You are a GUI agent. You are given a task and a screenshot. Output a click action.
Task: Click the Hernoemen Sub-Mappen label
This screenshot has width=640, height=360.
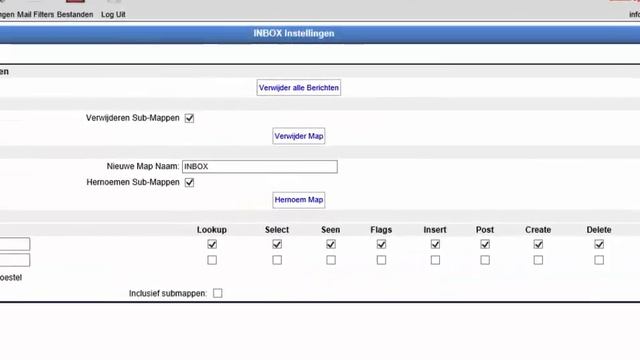point(133,182)
